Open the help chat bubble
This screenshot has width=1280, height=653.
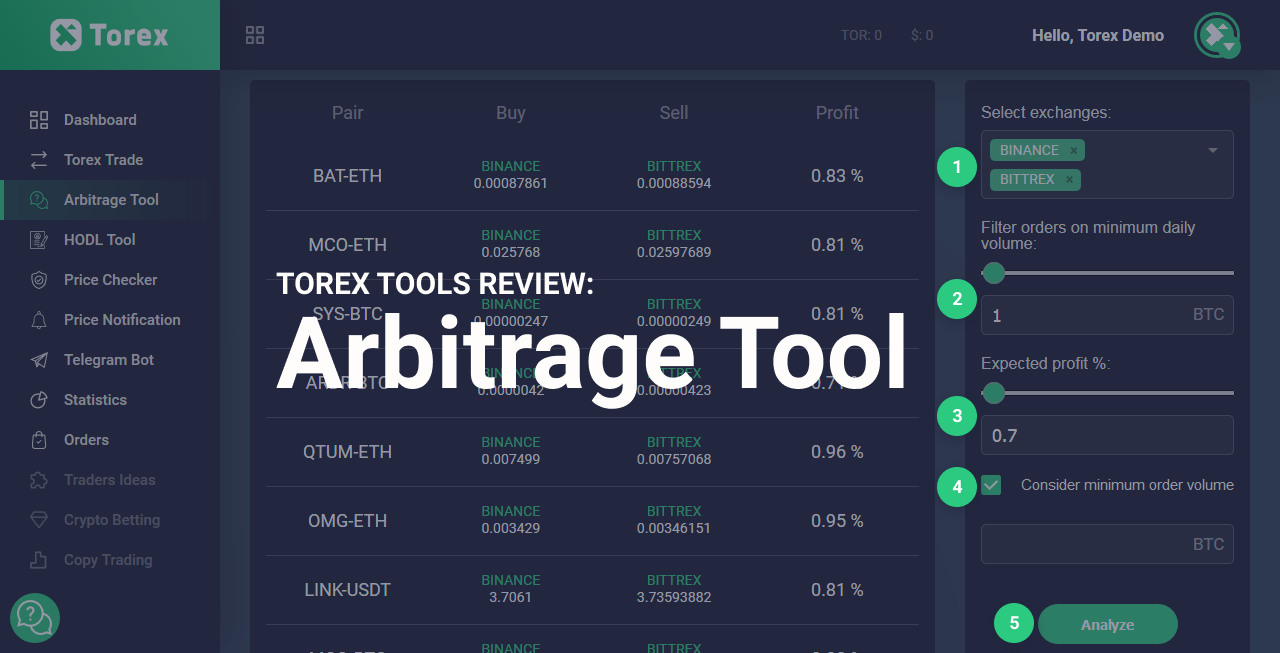pyautogui.click(x=34, y=618)
